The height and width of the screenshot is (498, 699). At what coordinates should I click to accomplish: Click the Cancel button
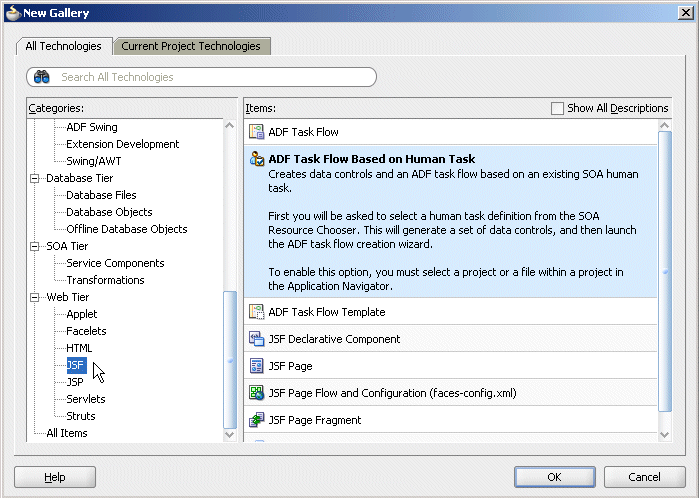click(644, 477)
